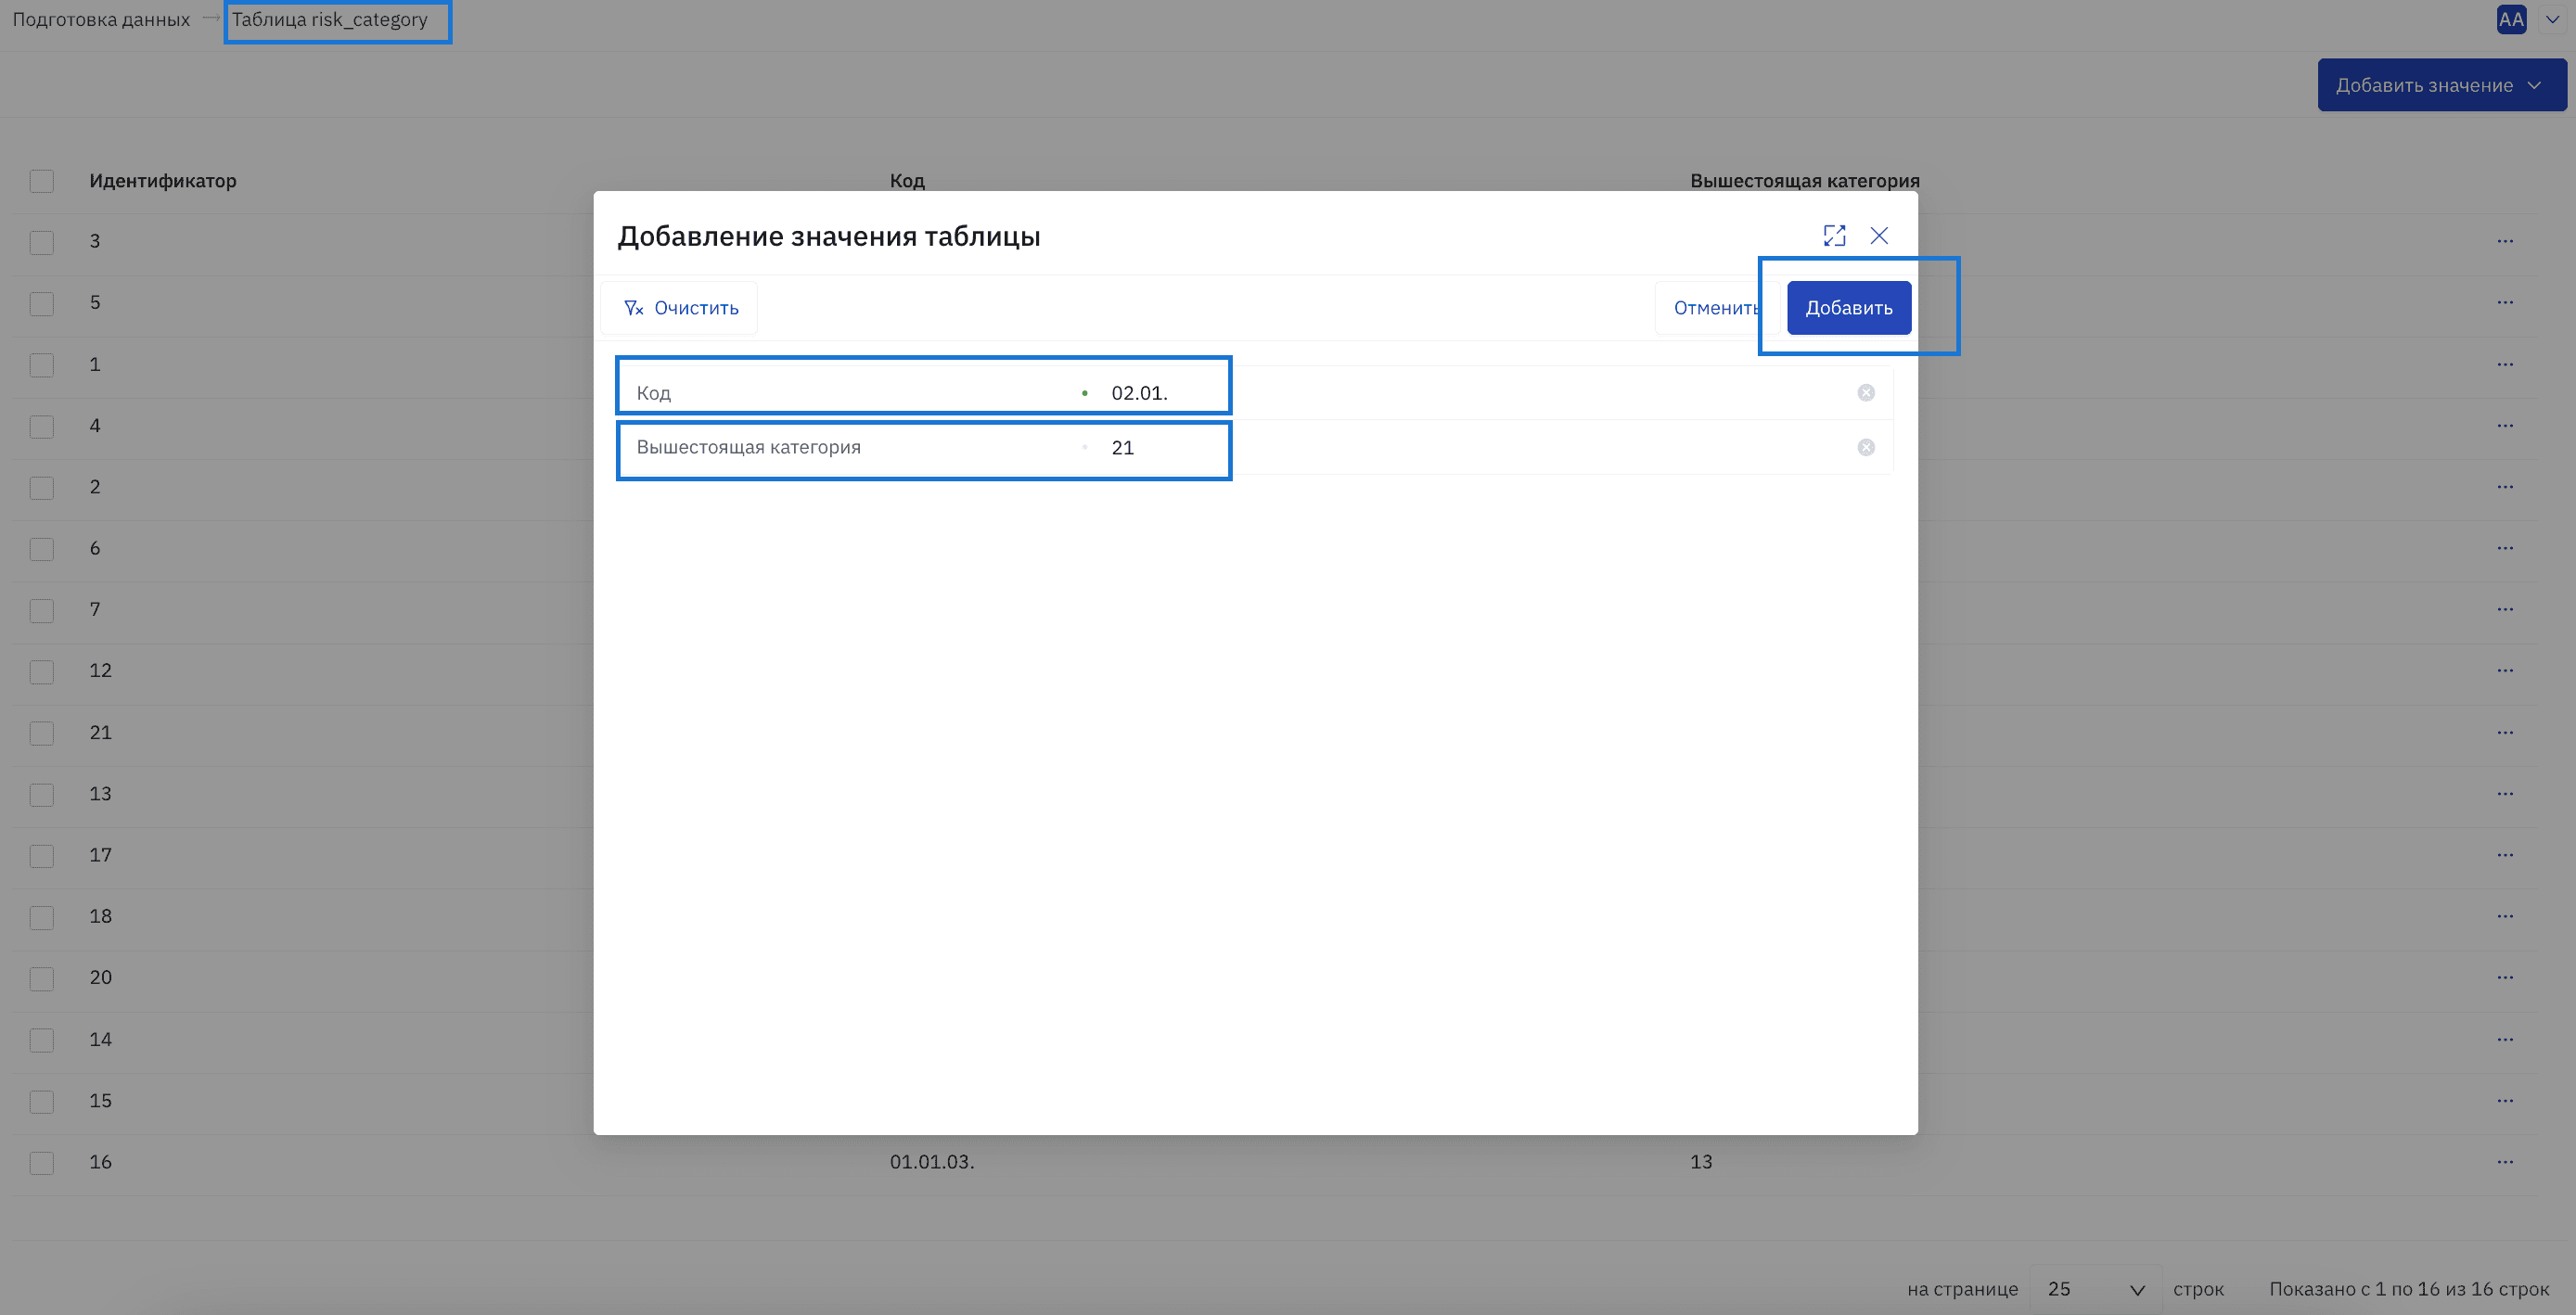This screenshot has height=1315, width=2576.
Task: Check the row with identifier 16
Action: point(42,1163)
